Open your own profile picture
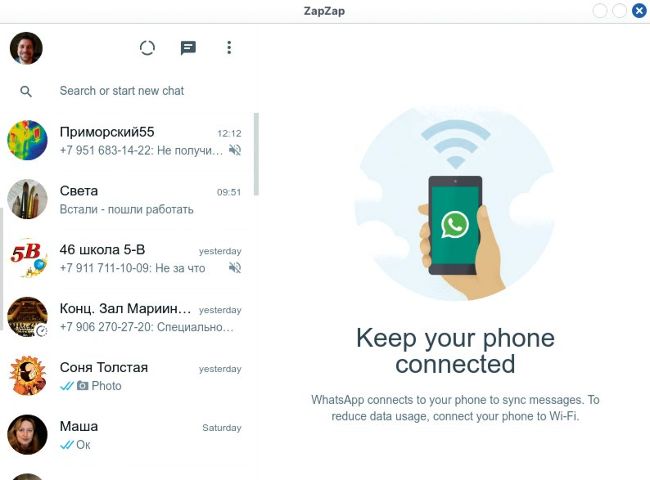 (x=26, y=48)
